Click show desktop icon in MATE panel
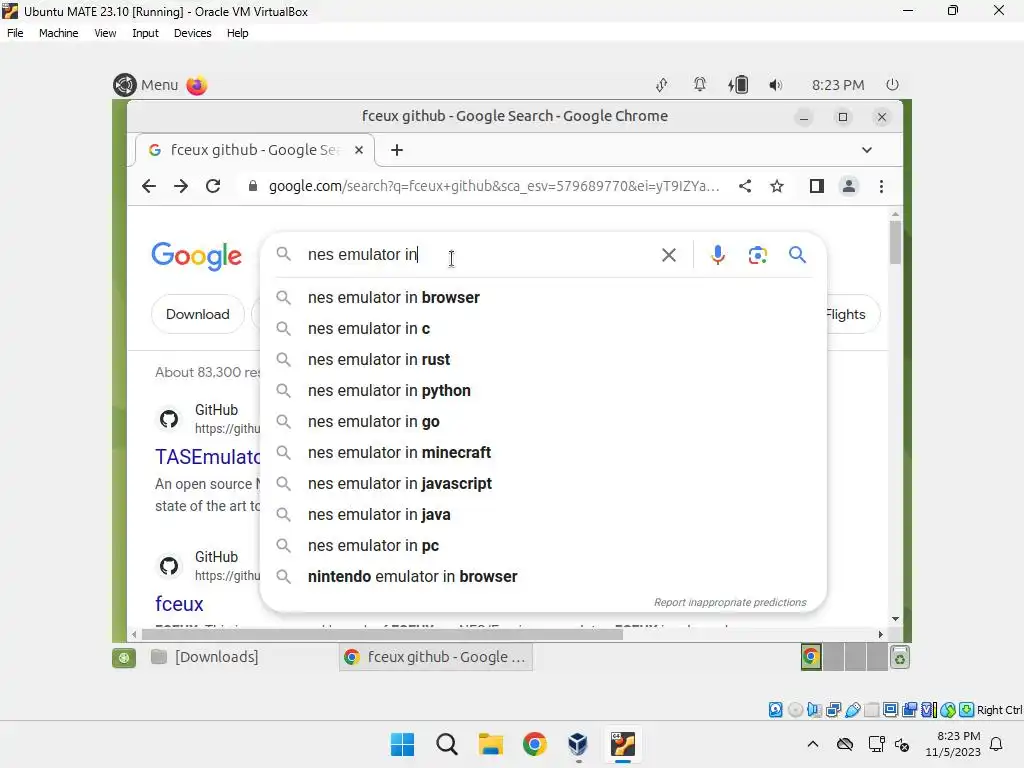1024x768 pixels. pyautogui.click(x=123, y=657)
